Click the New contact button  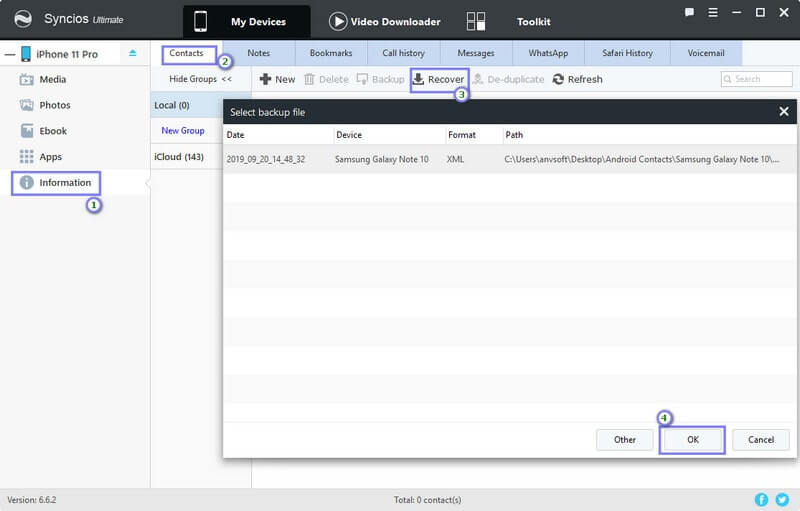click(278, 80)
